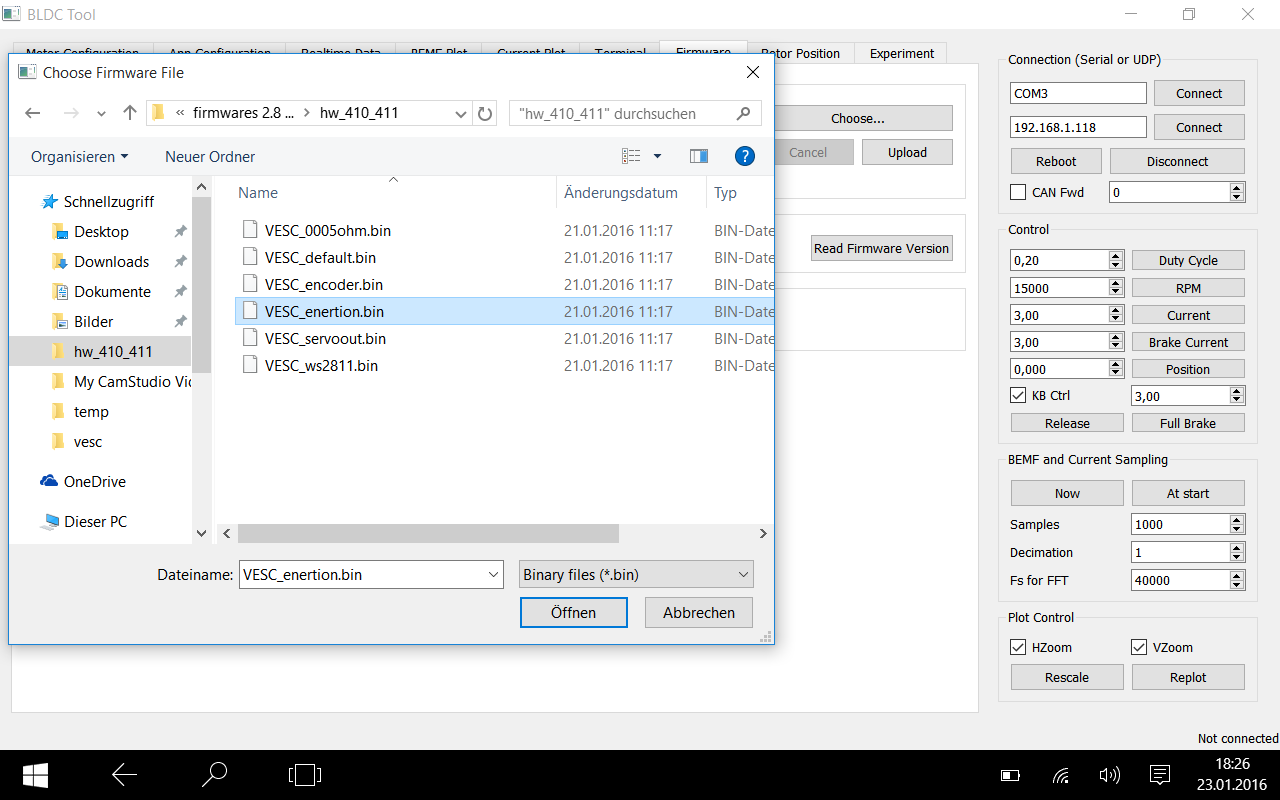Open Organisieren menu dropdown
Viewport: 1280px width, 800px height.
80,157
